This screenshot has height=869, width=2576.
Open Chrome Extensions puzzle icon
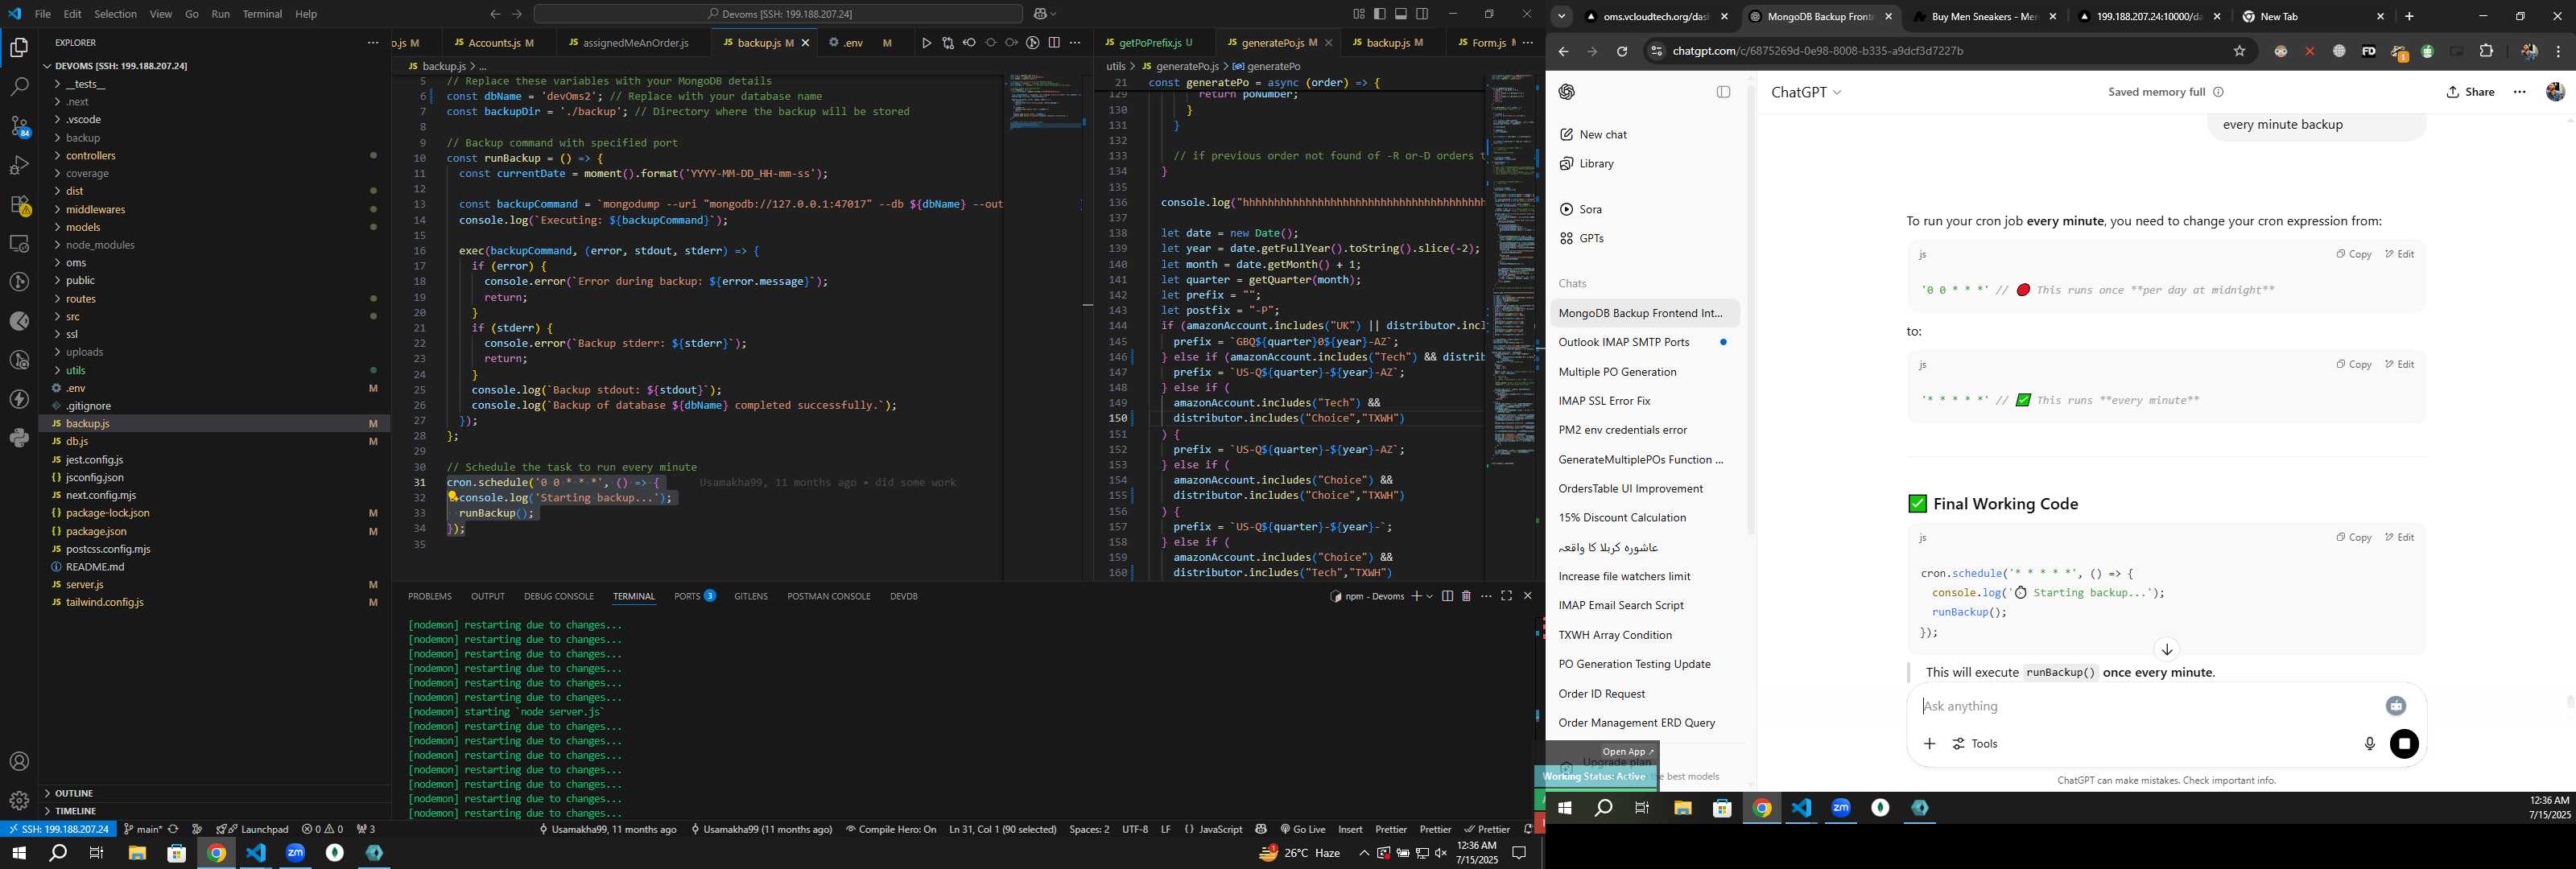point(2487,51)
